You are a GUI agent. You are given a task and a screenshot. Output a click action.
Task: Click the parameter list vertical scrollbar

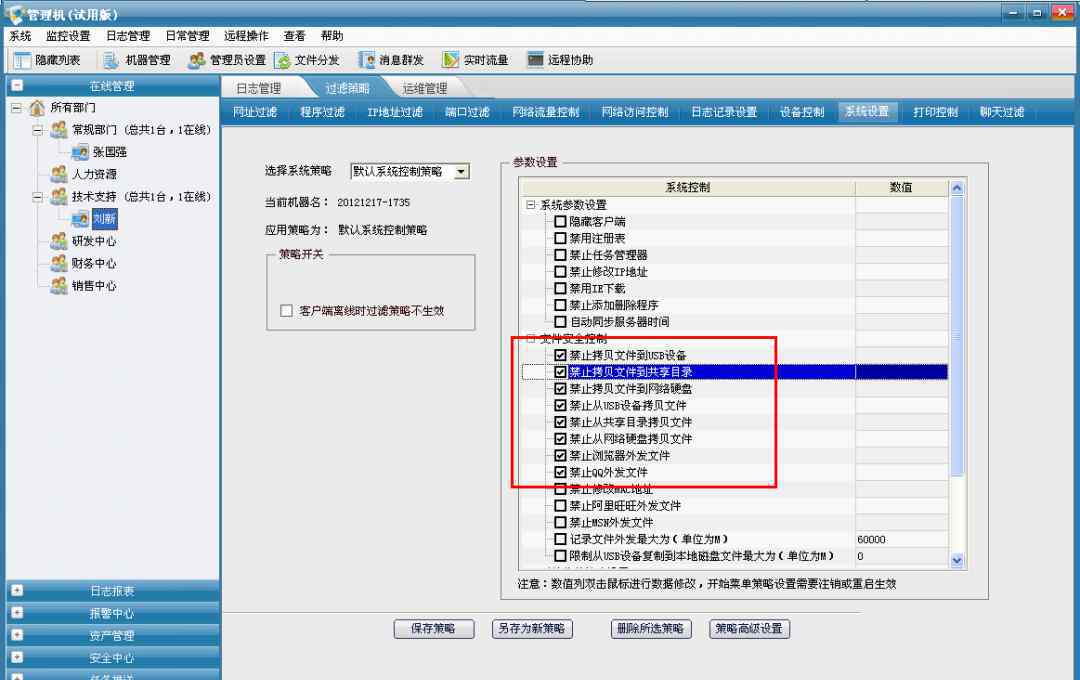(x=956, y=400)
